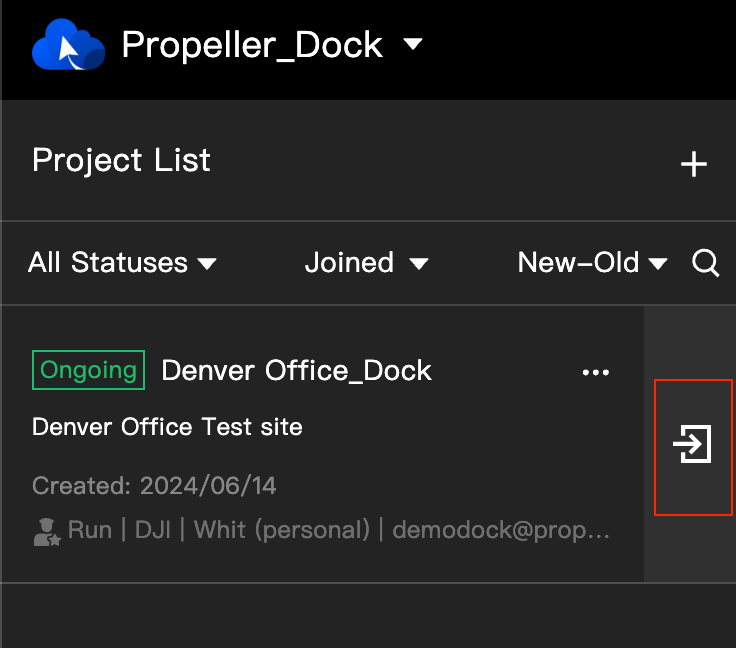Image resolution: width=736 pixels, height=648 pixels.
Task: Click the project admin user icon
Action: [47, 532]
